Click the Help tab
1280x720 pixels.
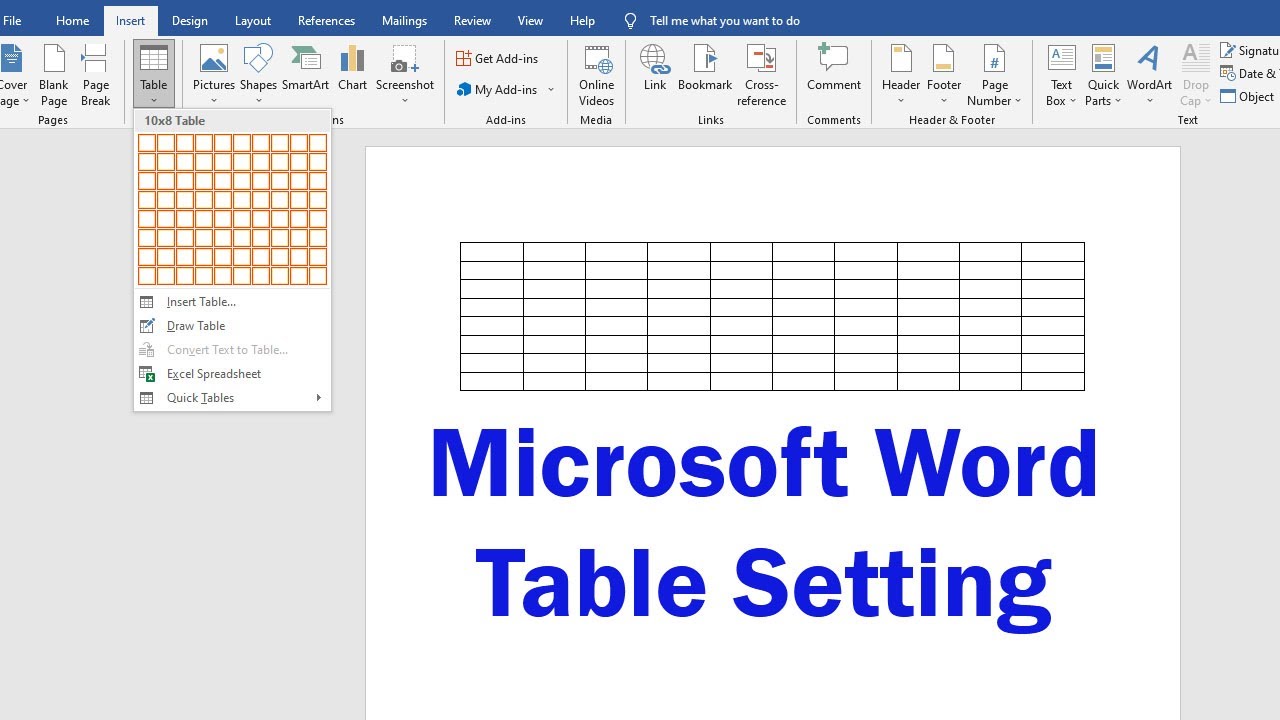(x=582, y=20)
